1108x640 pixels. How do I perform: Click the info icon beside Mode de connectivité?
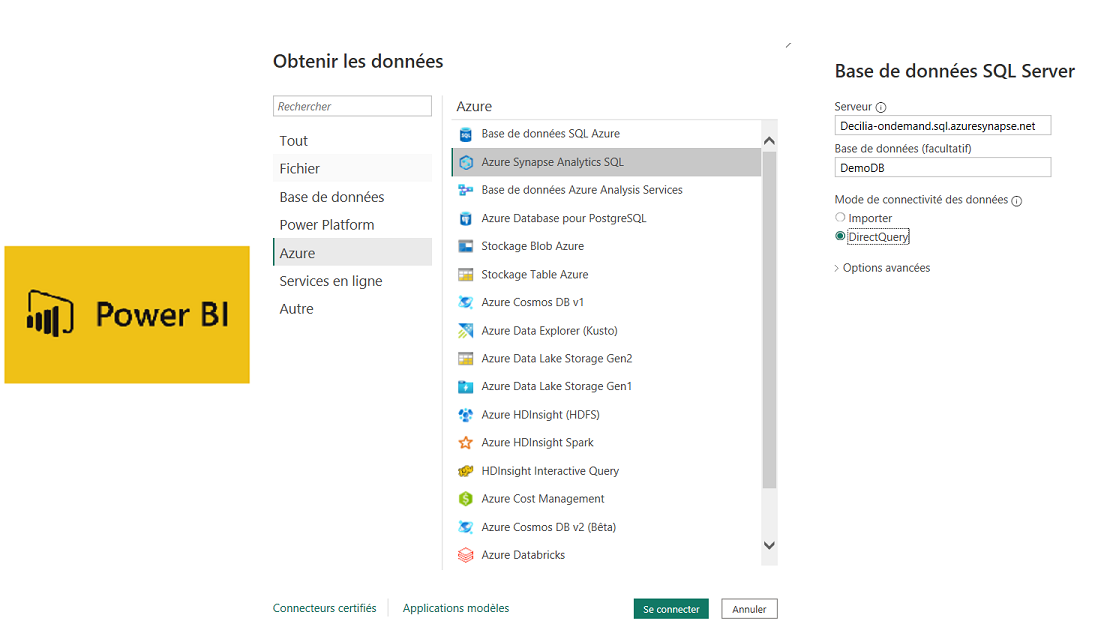click(x=1017, y=201)
